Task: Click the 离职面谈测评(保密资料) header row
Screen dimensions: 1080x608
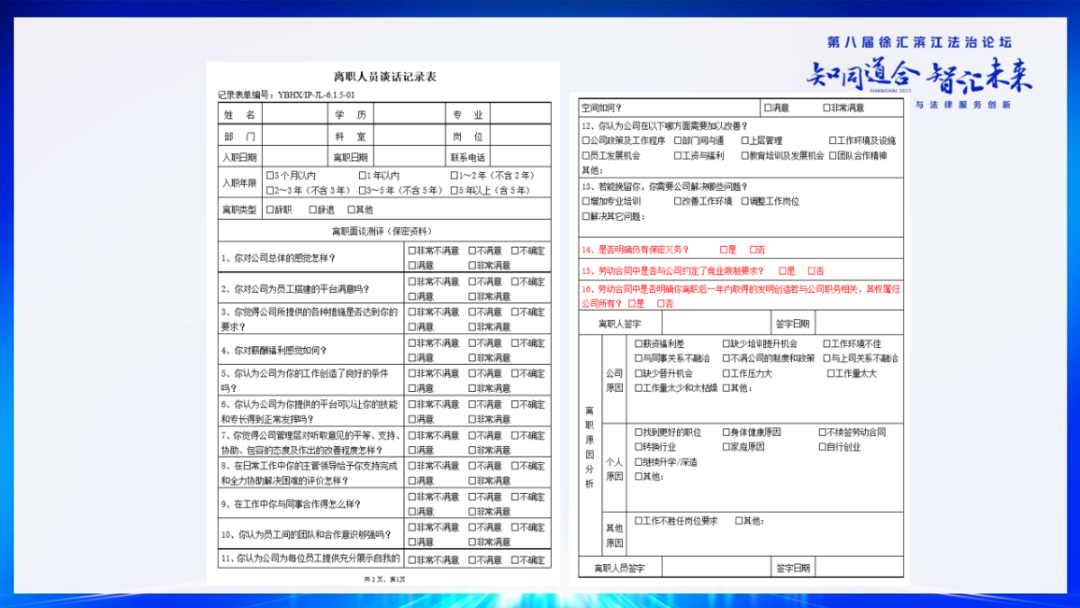Action: click(384, 231)
